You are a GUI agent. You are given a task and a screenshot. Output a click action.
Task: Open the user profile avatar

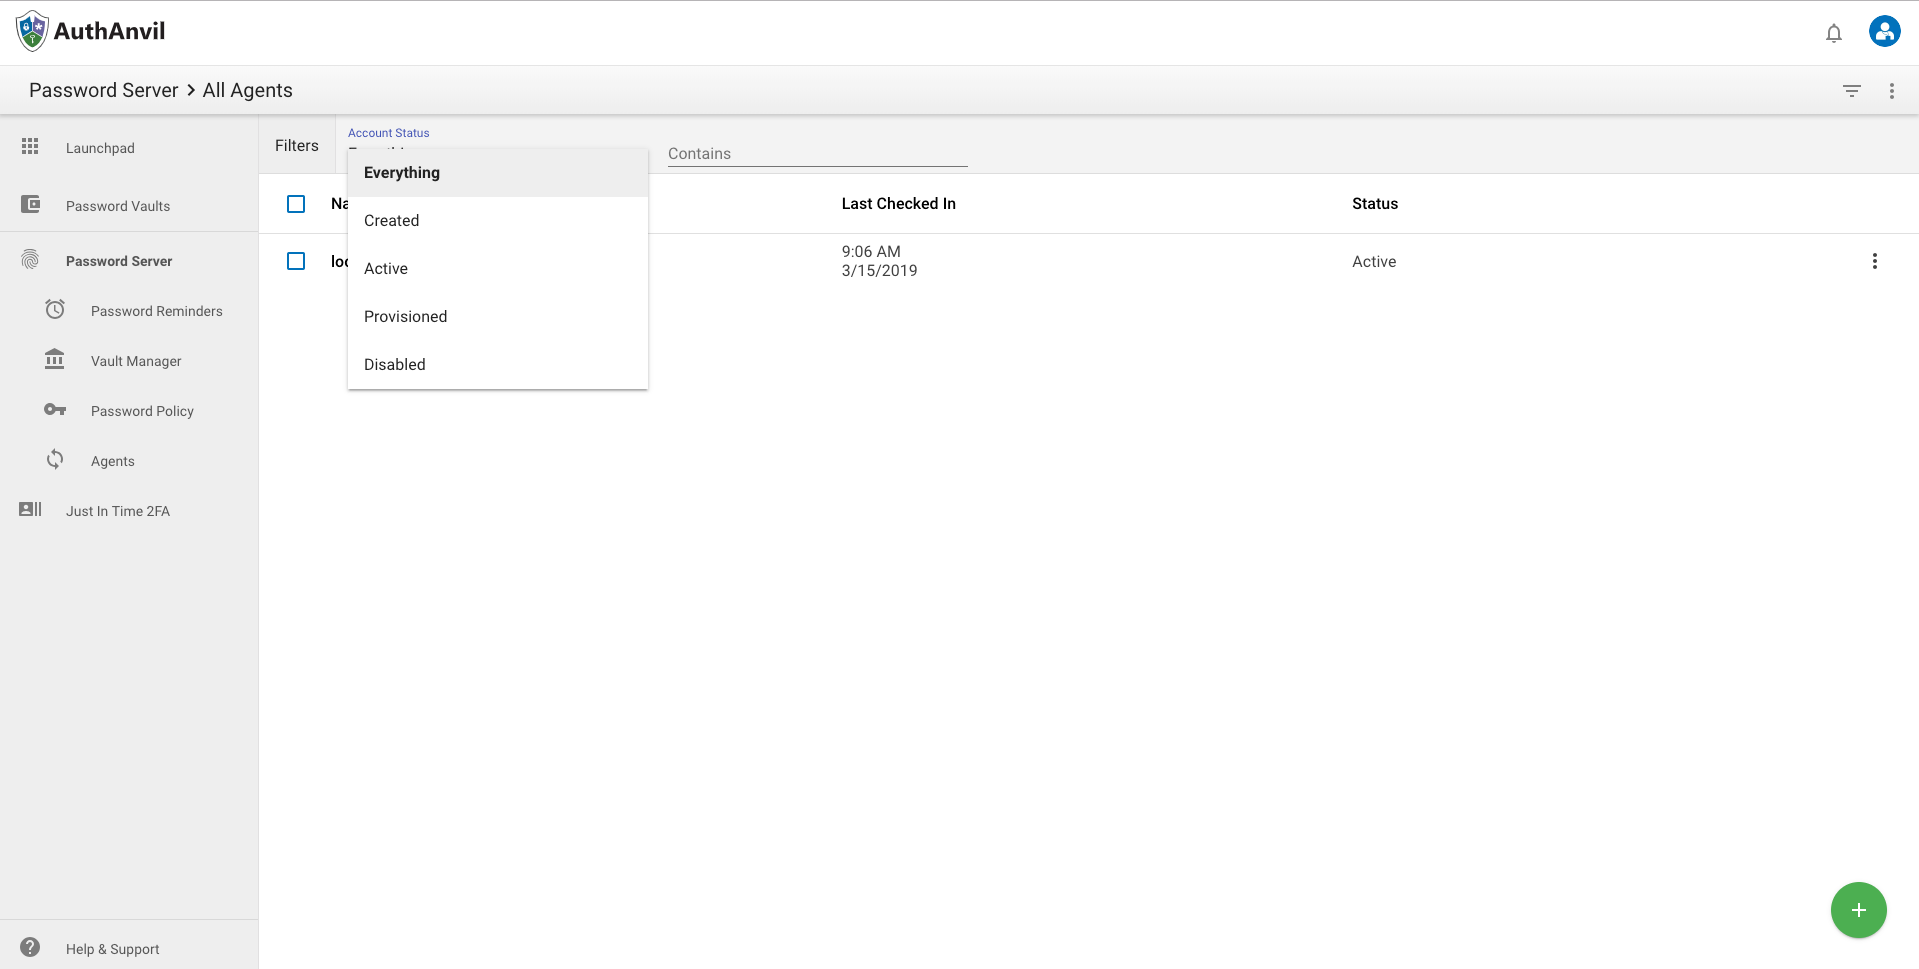pyautogui.click(x=1885, y=31)
